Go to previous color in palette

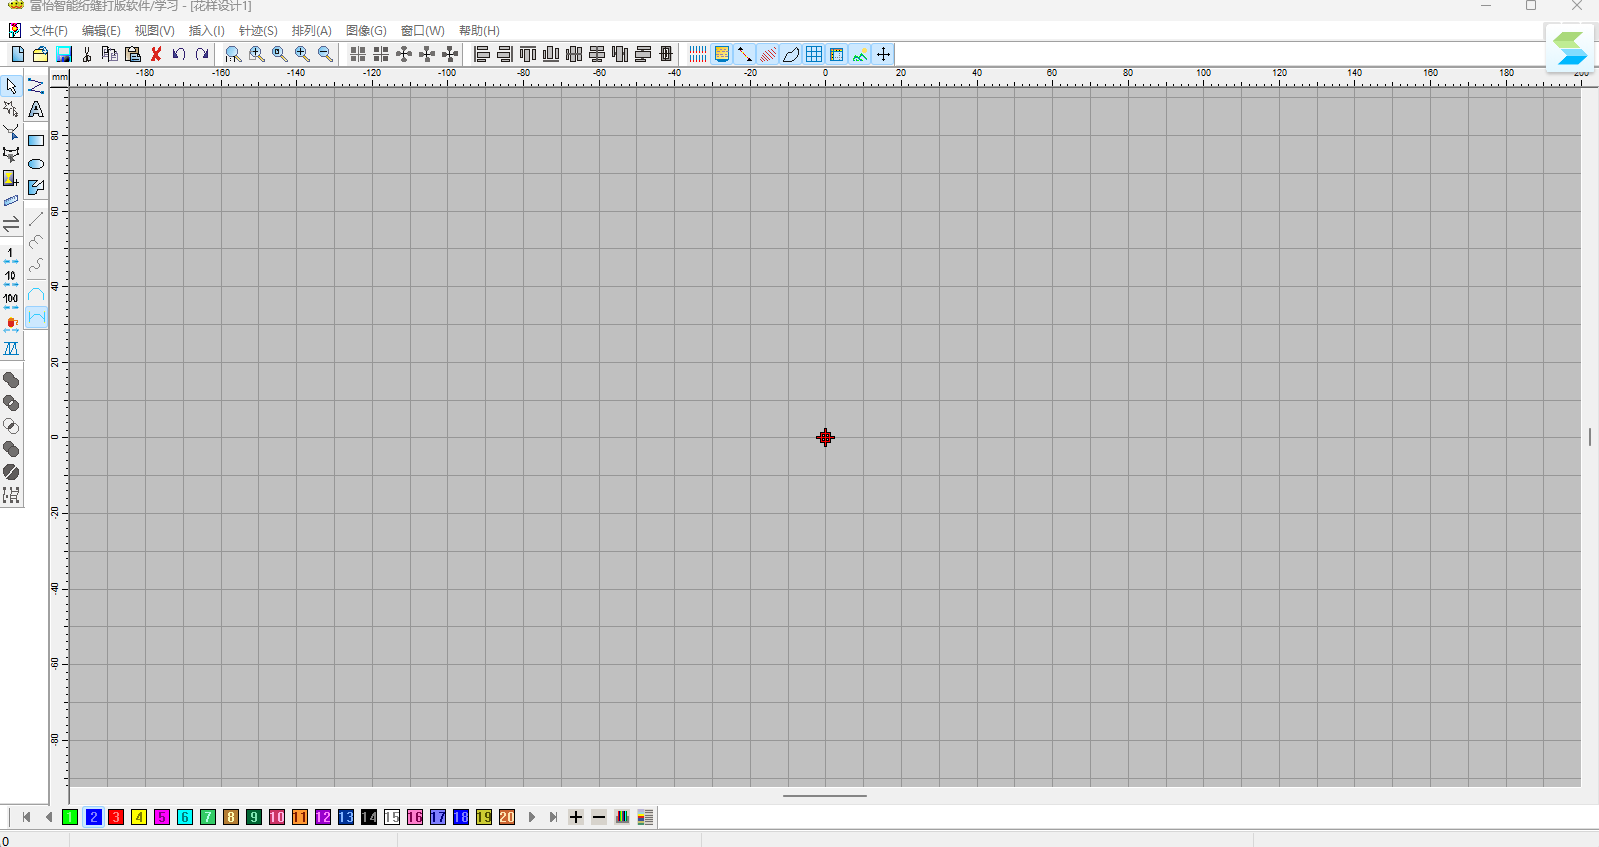[48, 817]
